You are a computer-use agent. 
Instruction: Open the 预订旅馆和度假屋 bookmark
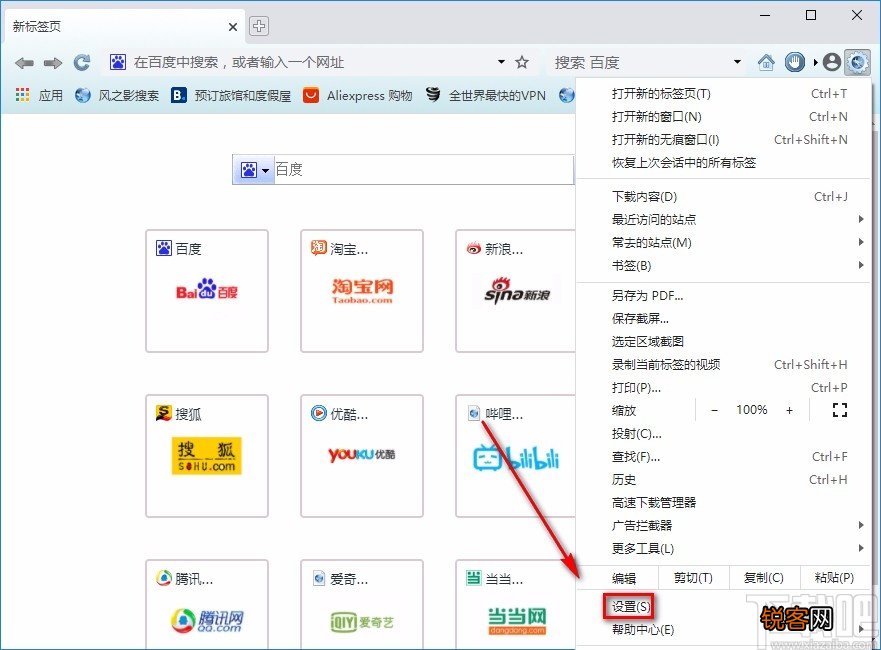click(x=231, y=96)
